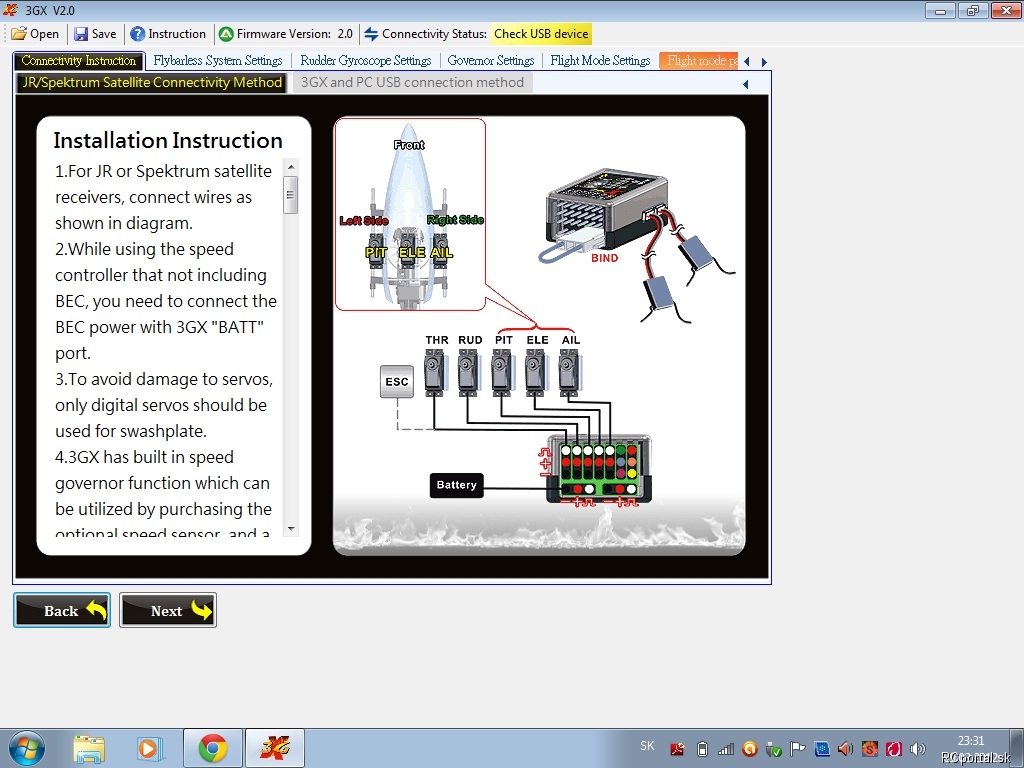Select JR/Spektrum Satellite Connectivity Method sub-tab

click(152, 82)
